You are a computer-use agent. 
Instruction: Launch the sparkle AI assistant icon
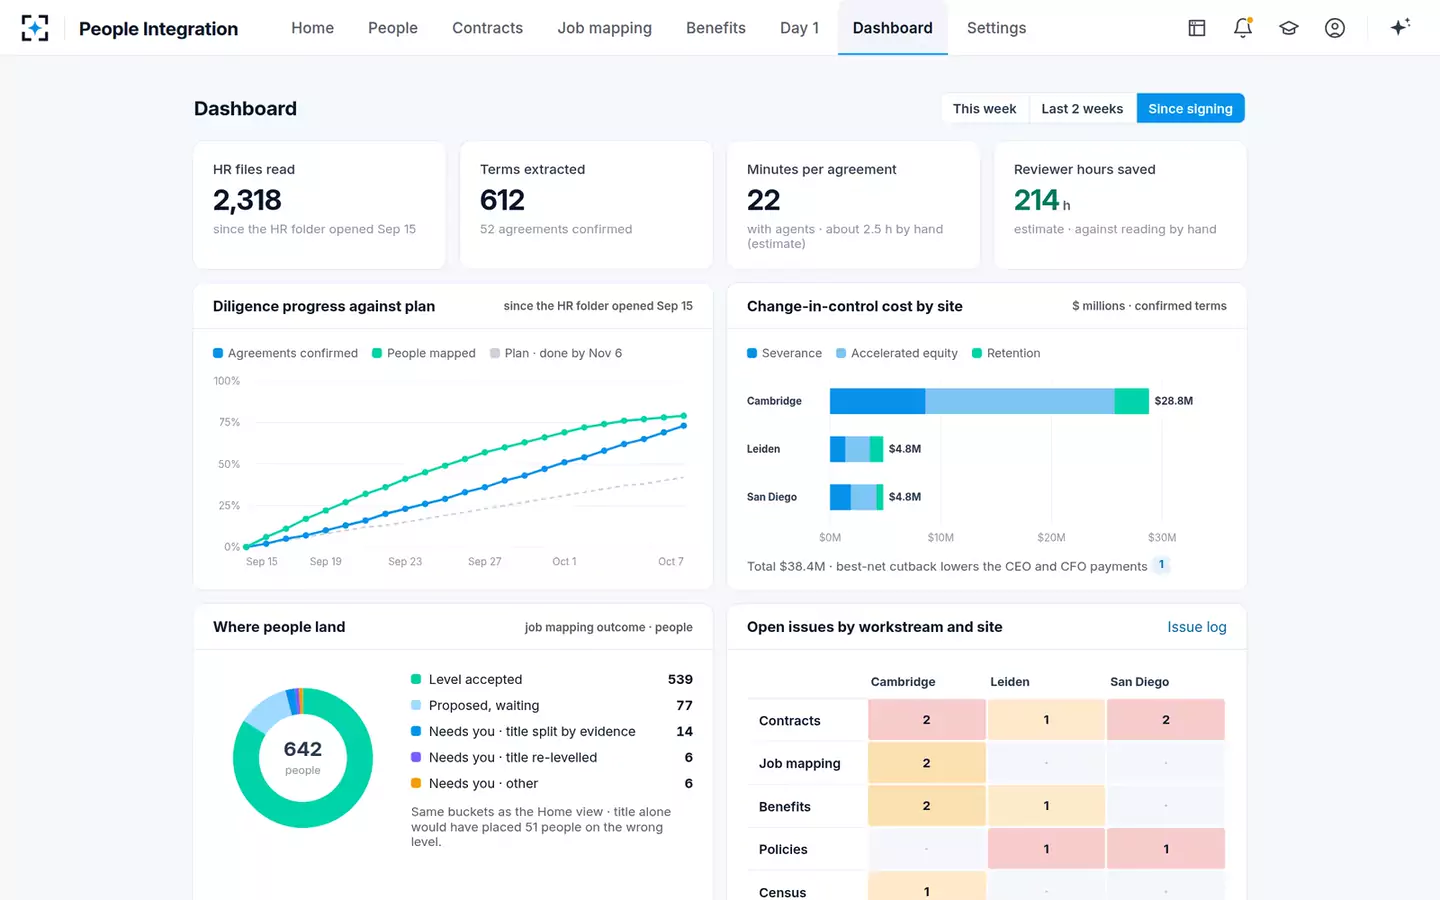pyautogui.click(x=1400, y=27)
